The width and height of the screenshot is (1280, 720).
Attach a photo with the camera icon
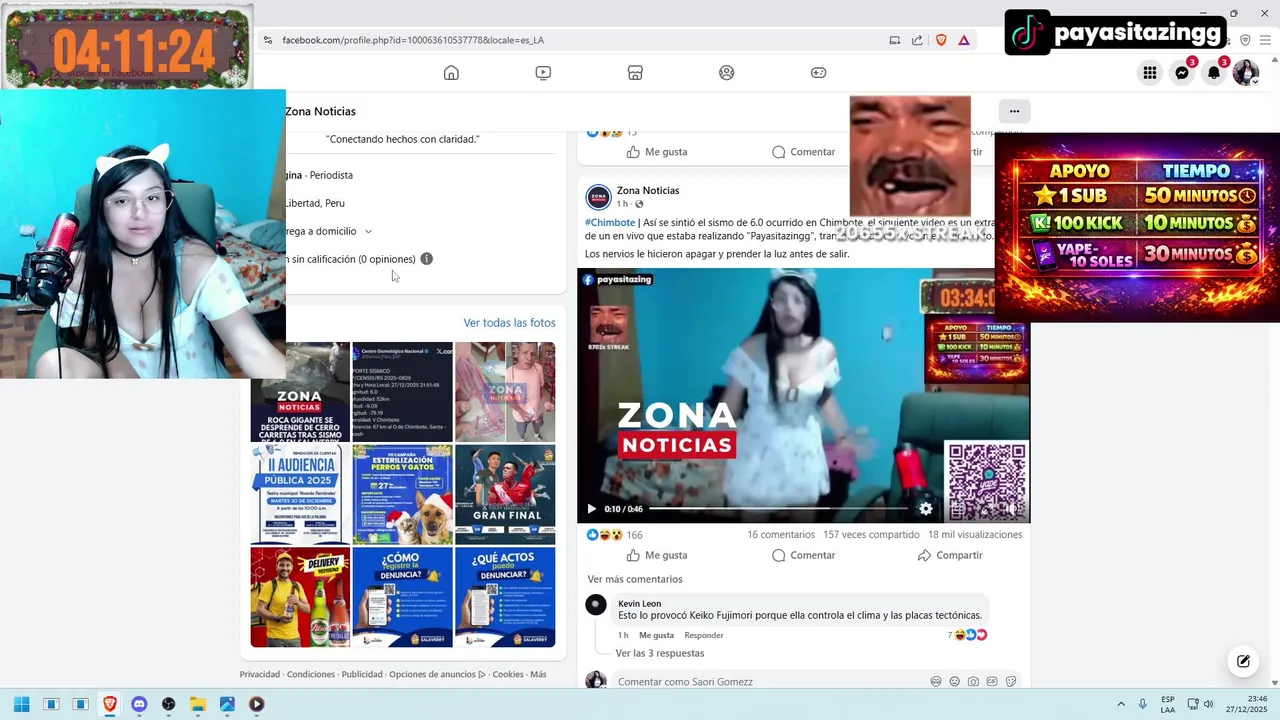tap(973, 682)
